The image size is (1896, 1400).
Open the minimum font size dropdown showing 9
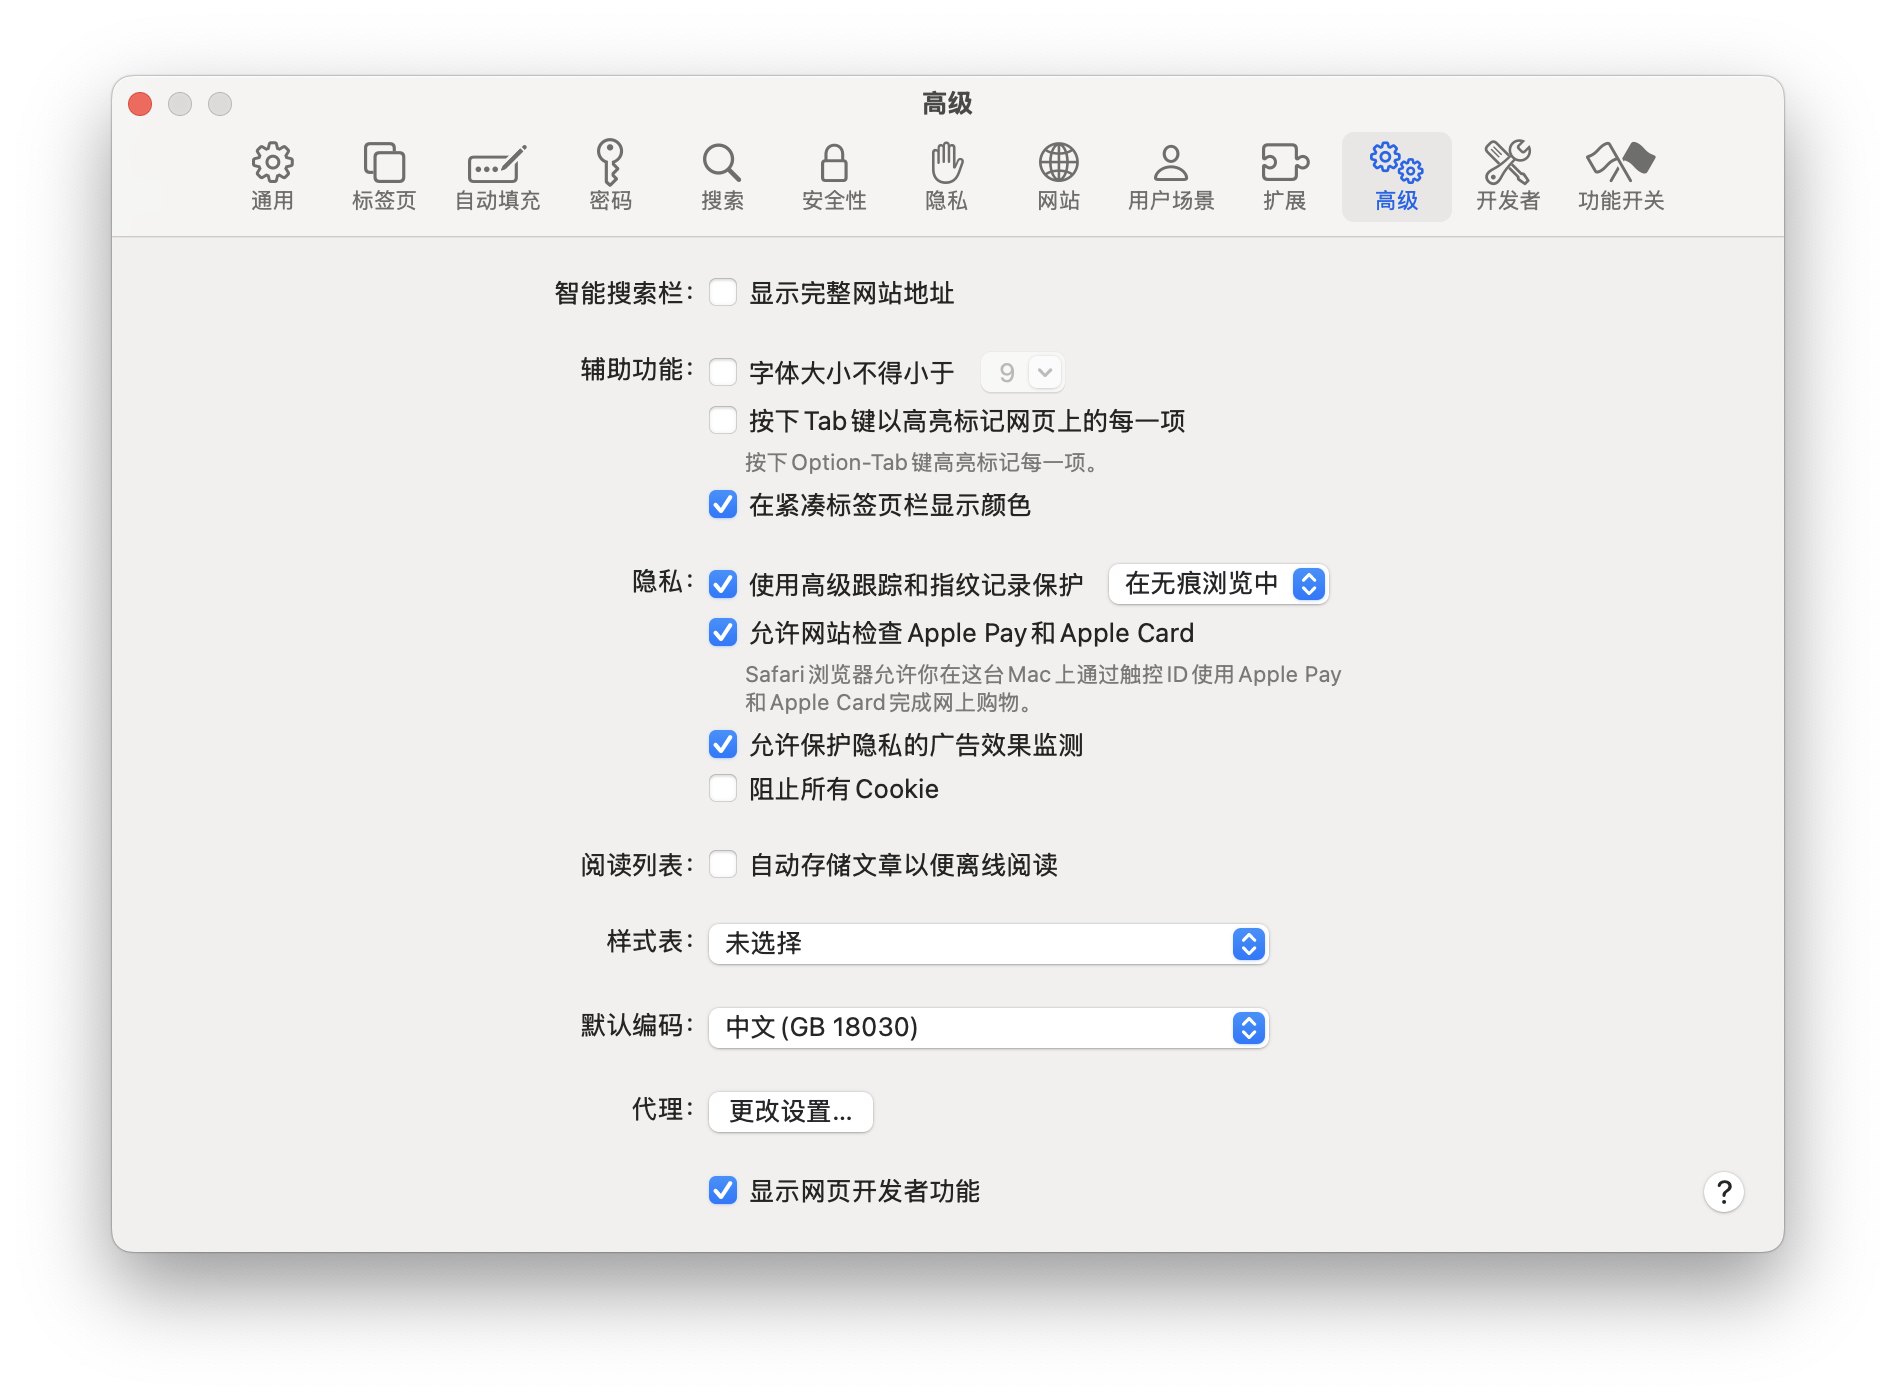[1022, 373]
